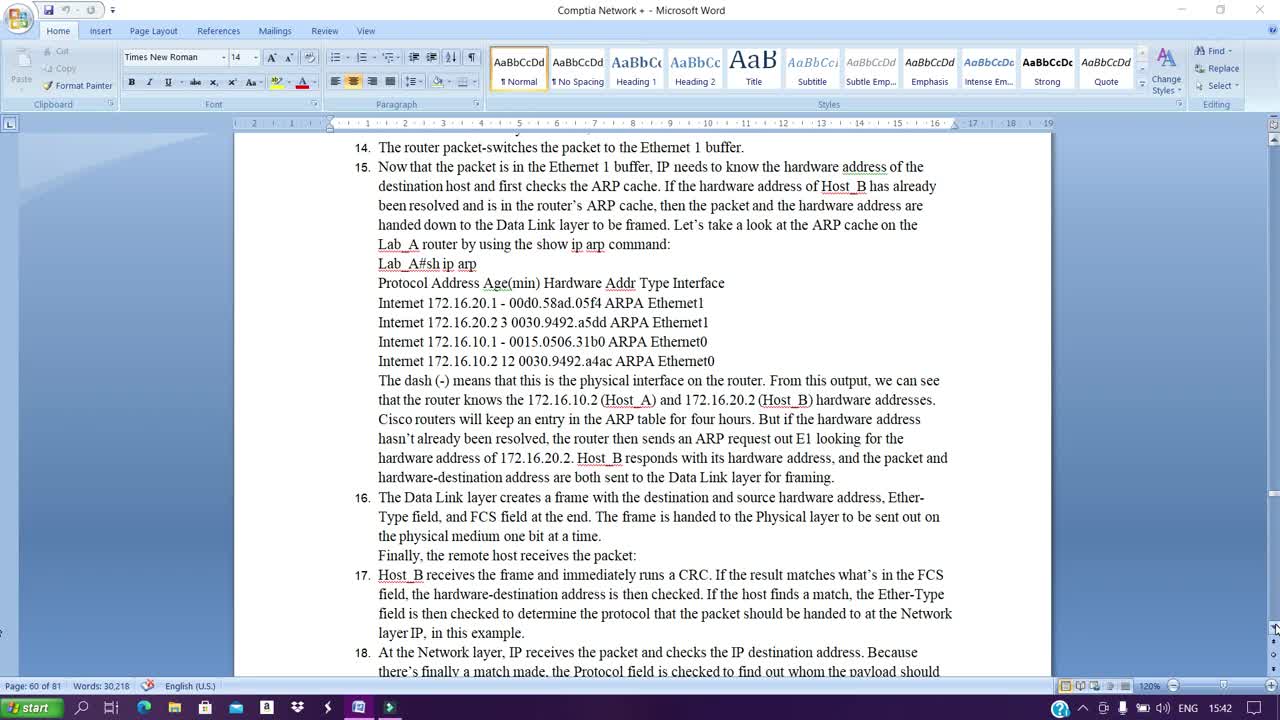Decrease paragraph indent

point(414,58)
